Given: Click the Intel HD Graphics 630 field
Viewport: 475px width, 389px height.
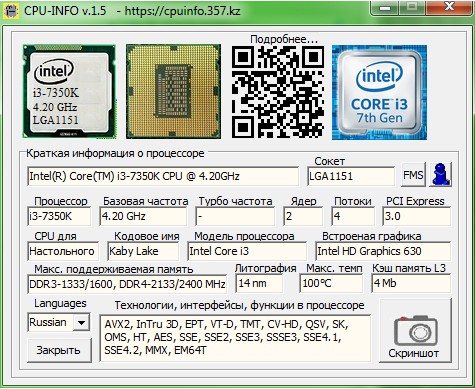Looking at the screenshot, I should click(383, 251).
